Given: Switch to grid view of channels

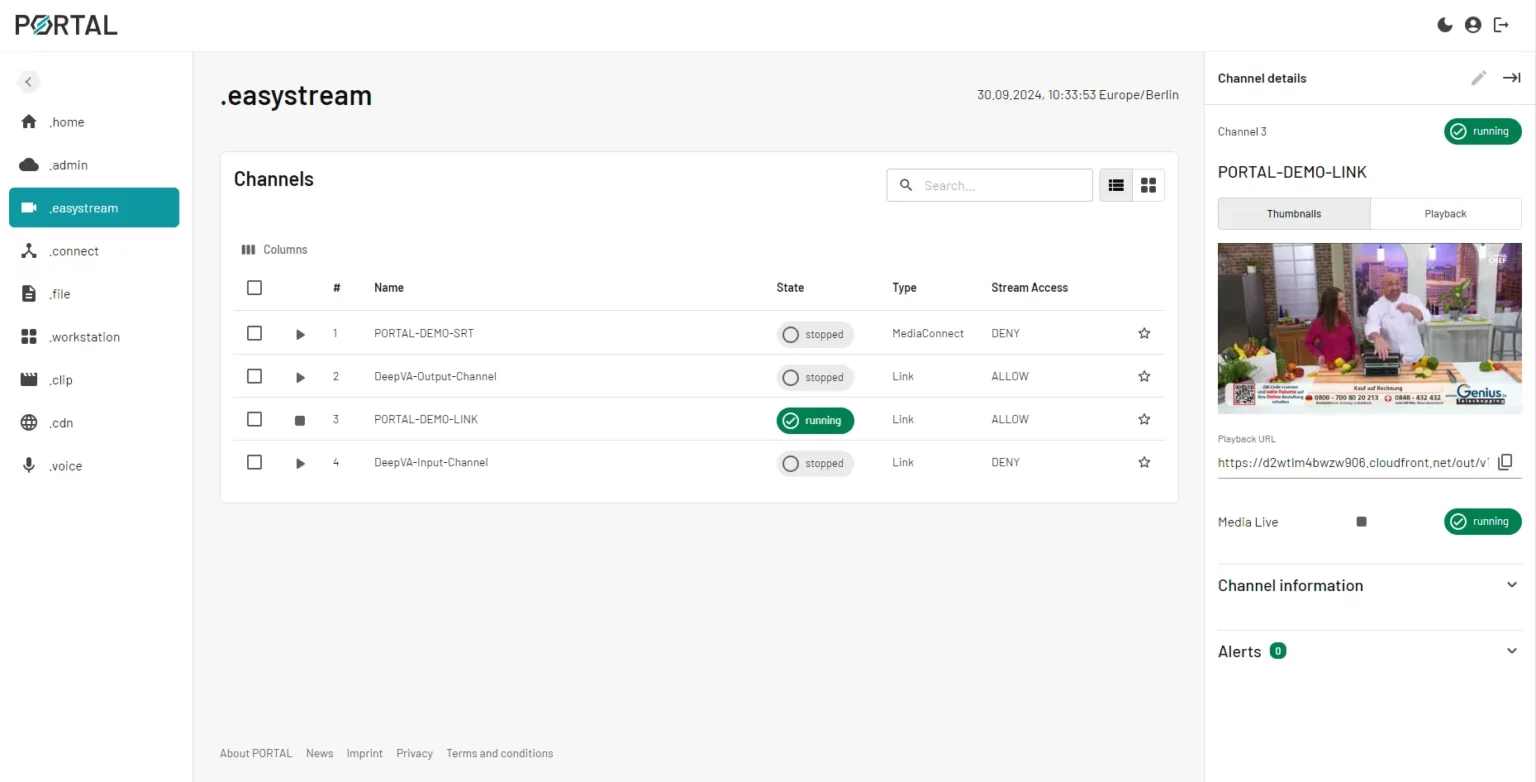Looking at the screenshot, I should (x=1148, y=185).
